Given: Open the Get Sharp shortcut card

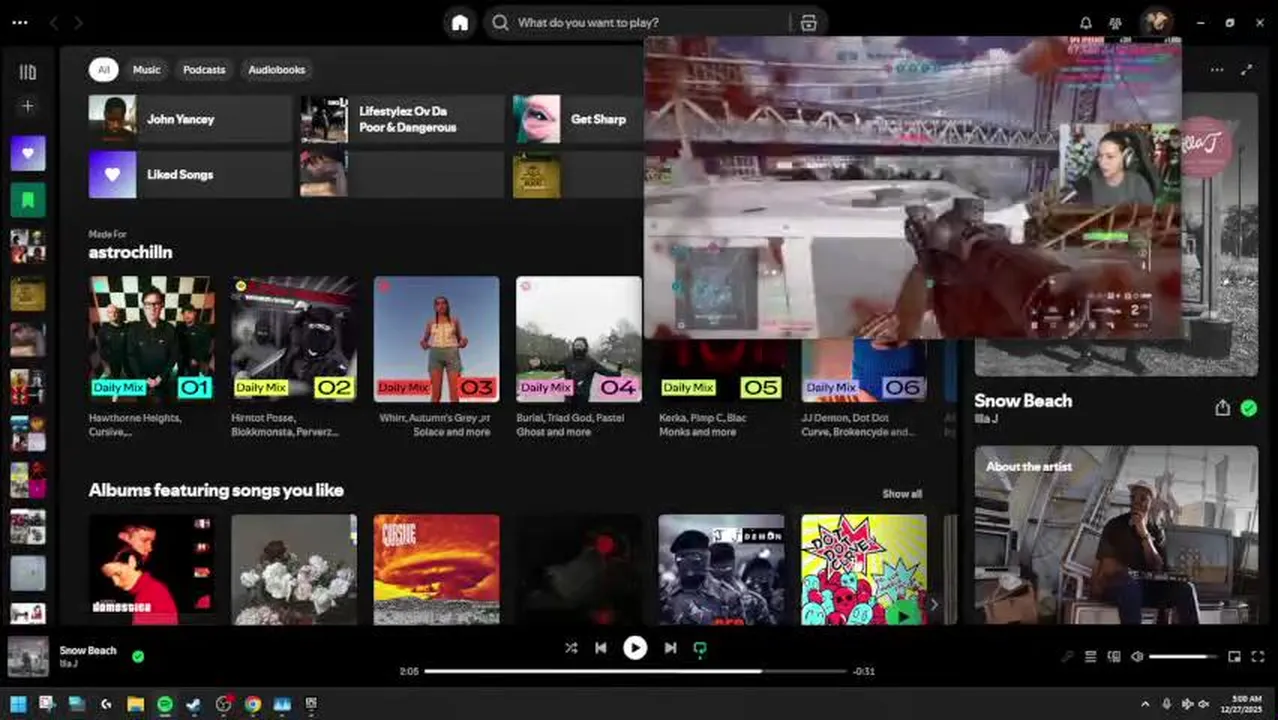Looking at the screenshot, I should pyautogui.click(x=578, y=119).
